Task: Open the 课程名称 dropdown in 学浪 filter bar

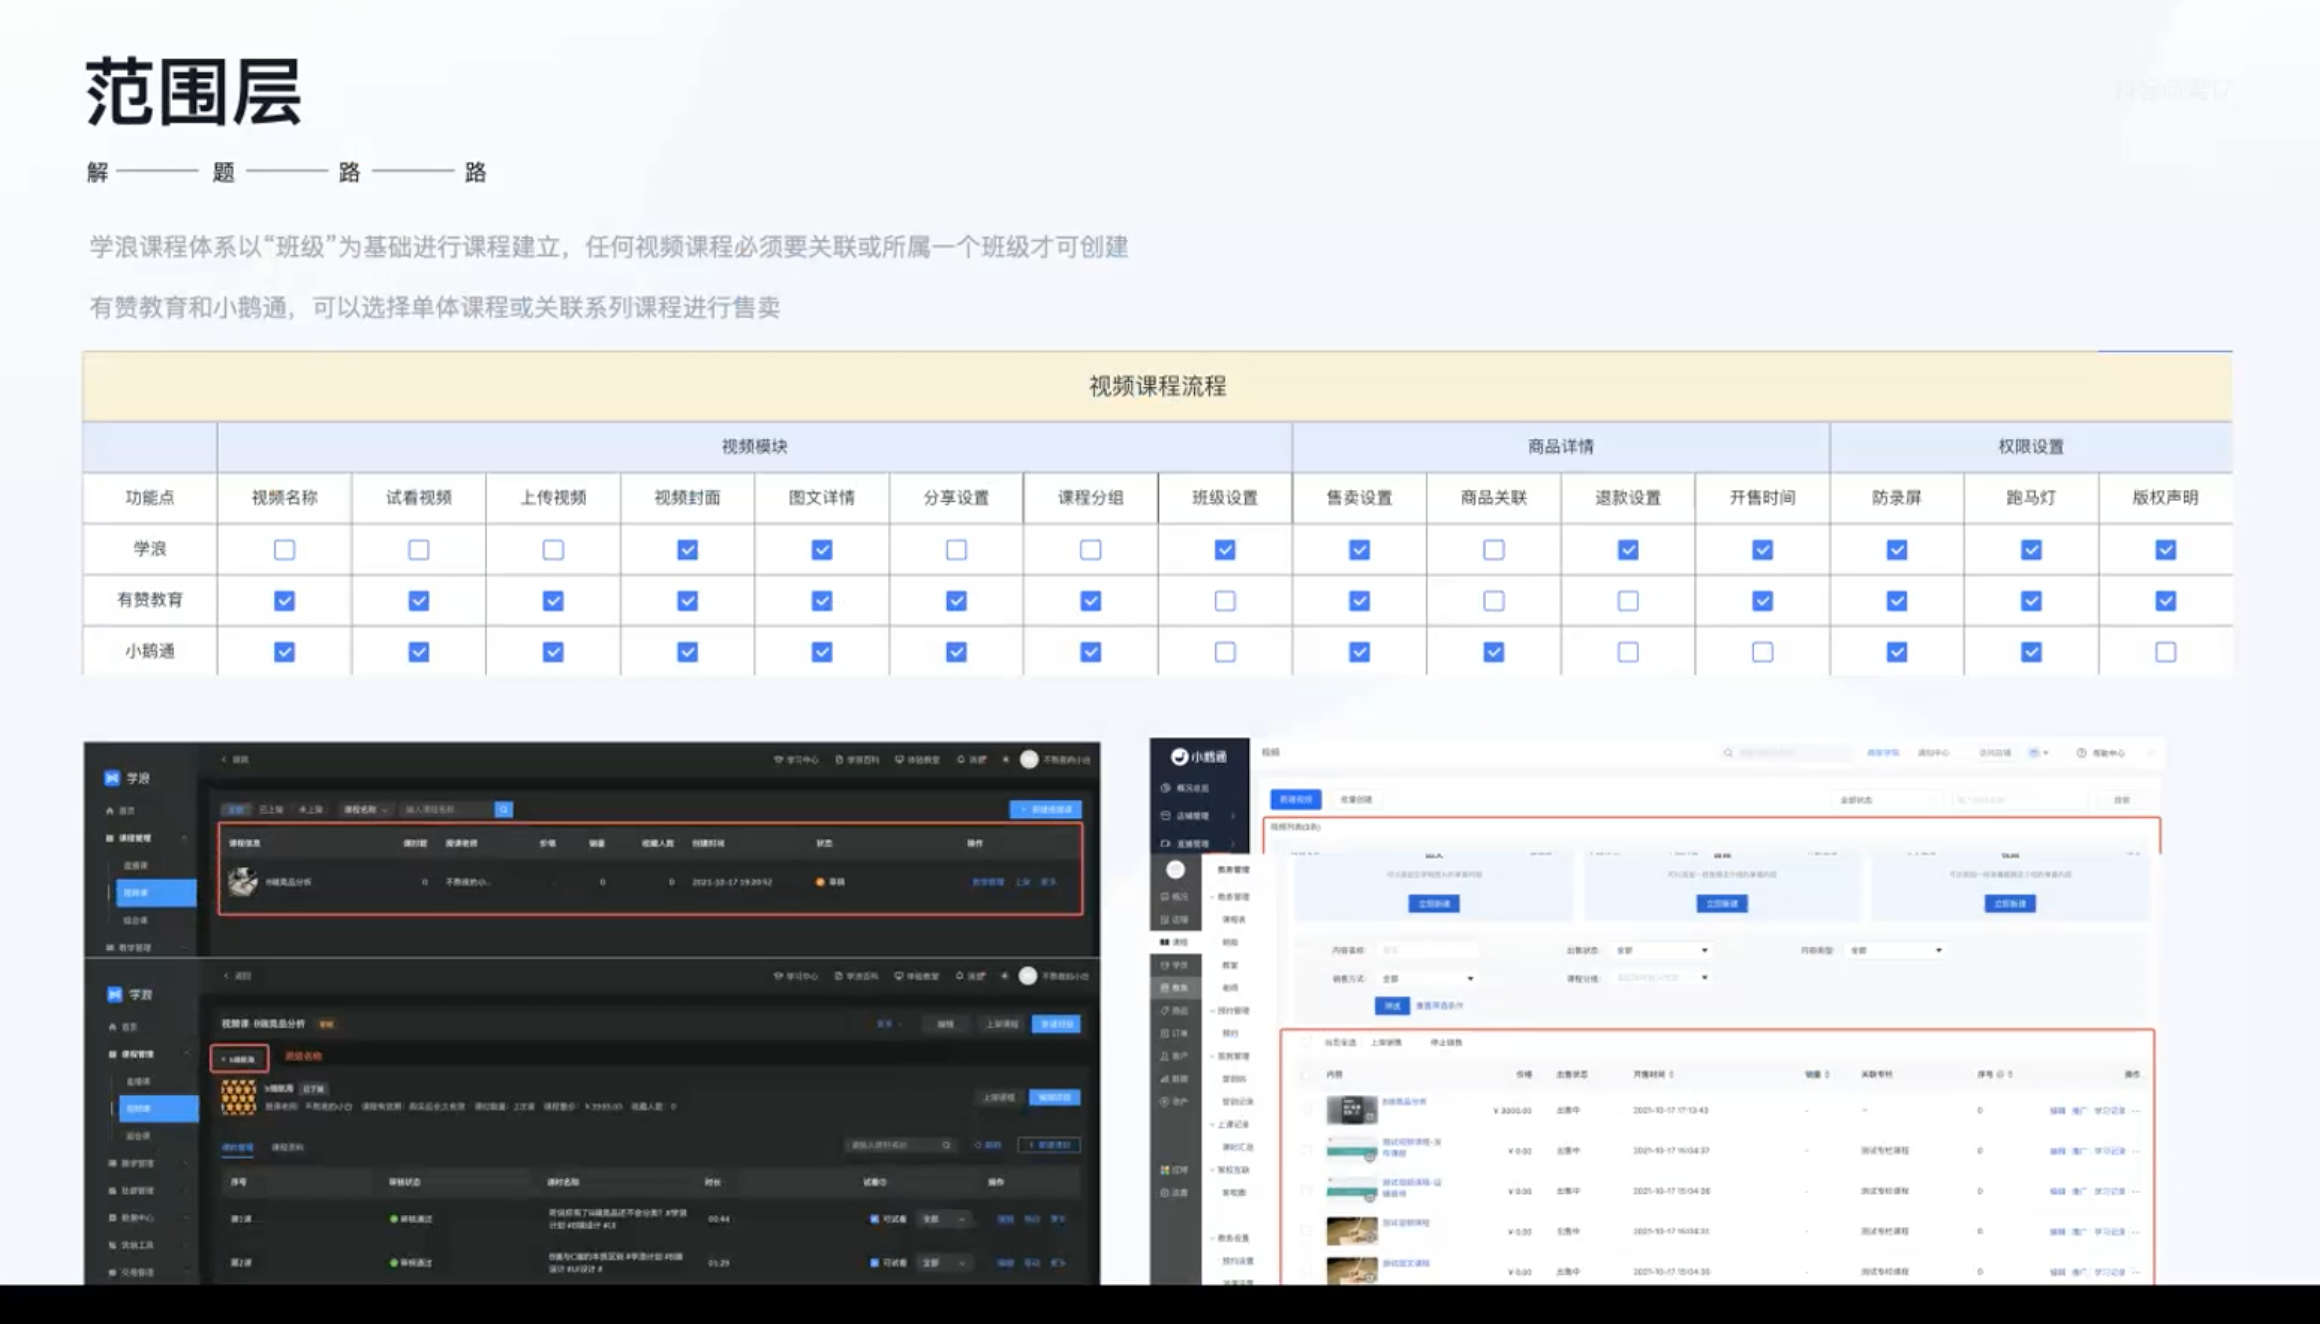Action: pyautogui.click(x=365, y=809)
